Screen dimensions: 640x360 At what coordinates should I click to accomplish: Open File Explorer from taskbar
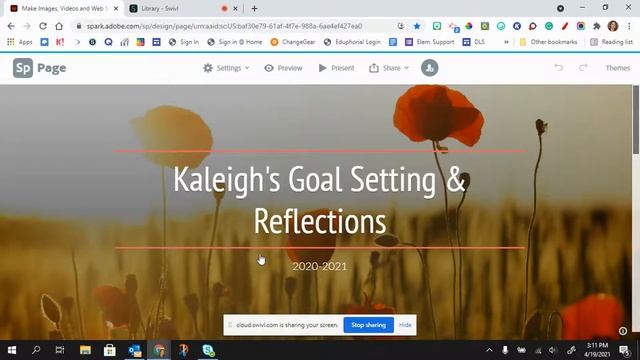click(85, 350)
